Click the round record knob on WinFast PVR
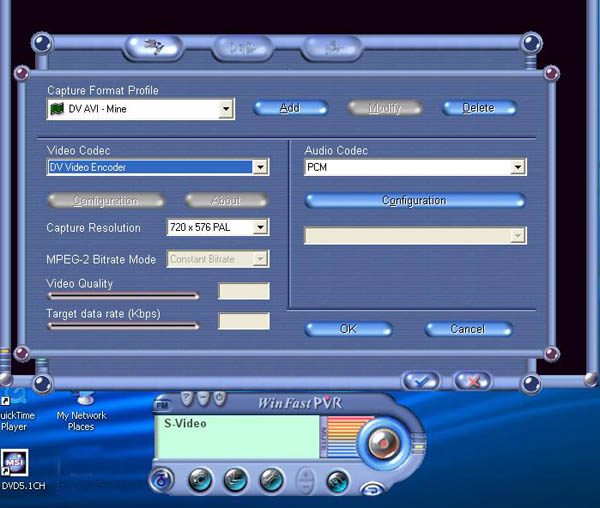Screen dimensions: 600x508 383,444
